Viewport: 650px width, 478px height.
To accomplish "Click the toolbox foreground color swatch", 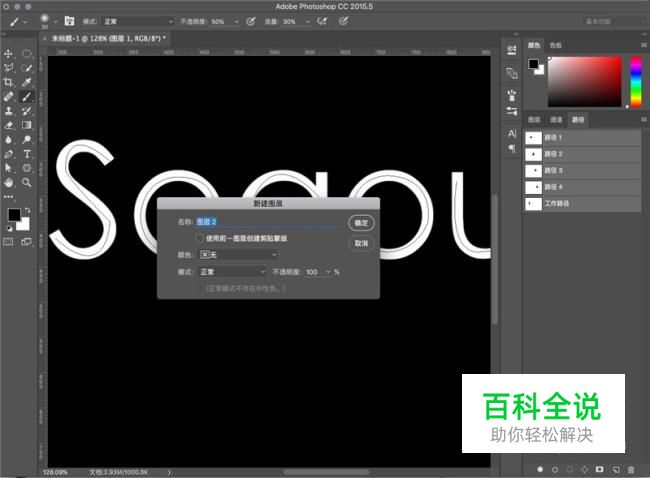I will [14, 214].
